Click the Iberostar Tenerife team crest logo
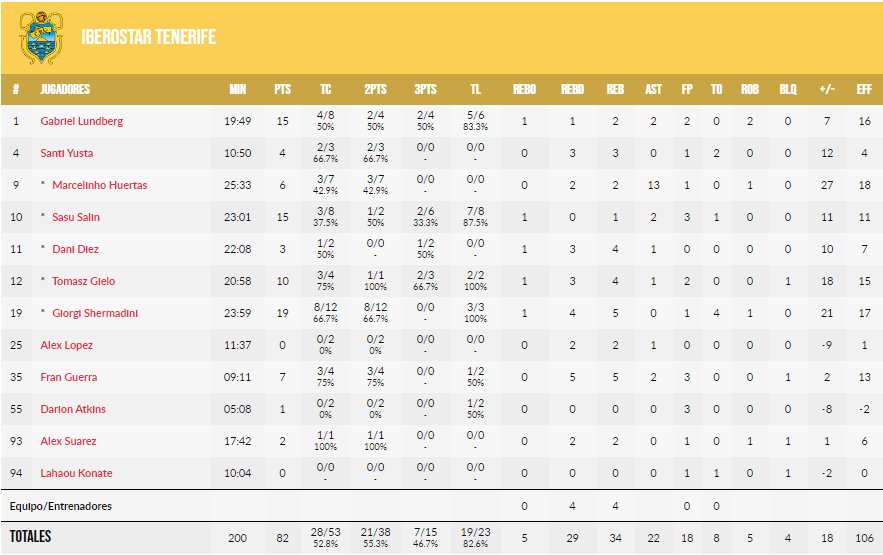This screenshot has width=883, height=555. click(x=41, y=37)
